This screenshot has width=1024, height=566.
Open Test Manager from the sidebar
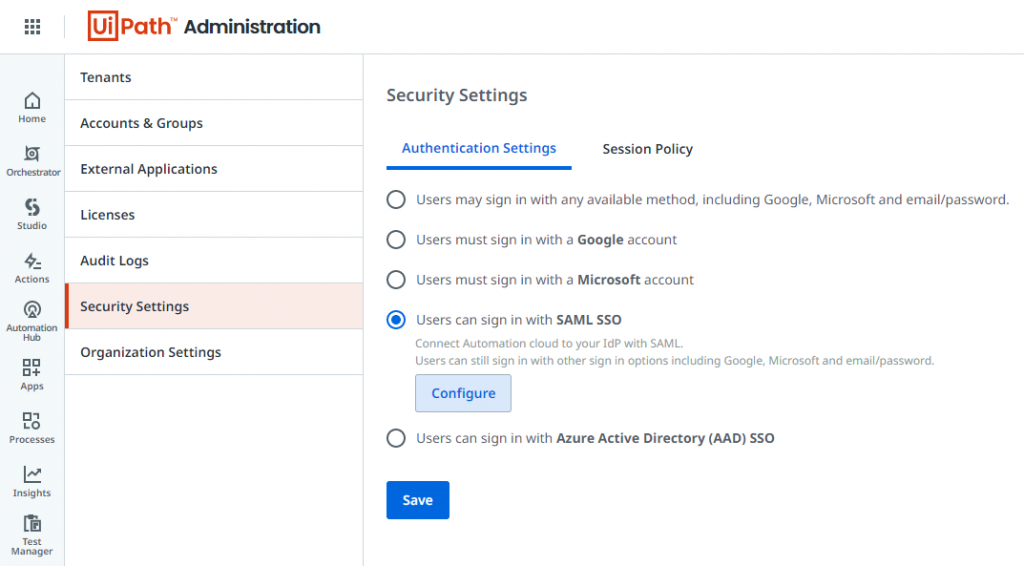(32, 535)
